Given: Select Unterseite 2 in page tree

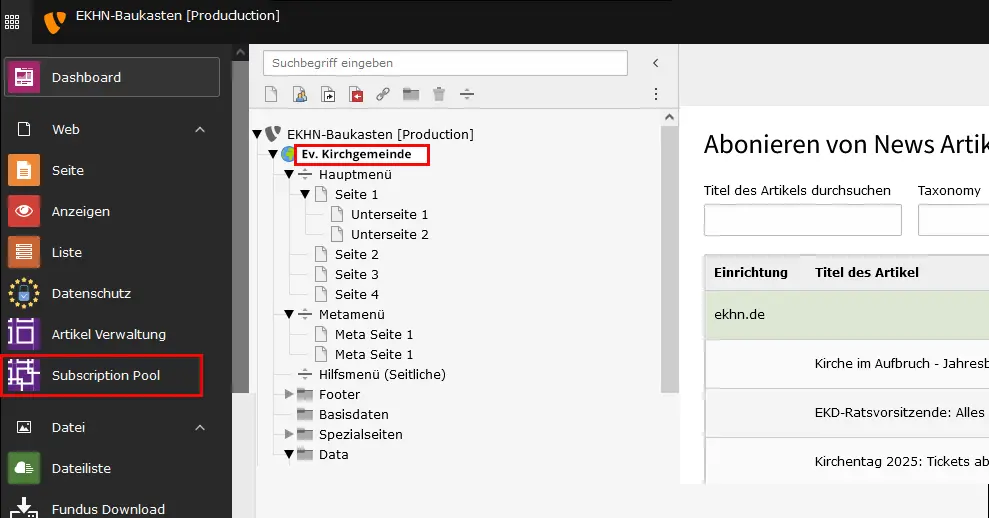Looking at the screenshot, I should [x=389, y=235].
